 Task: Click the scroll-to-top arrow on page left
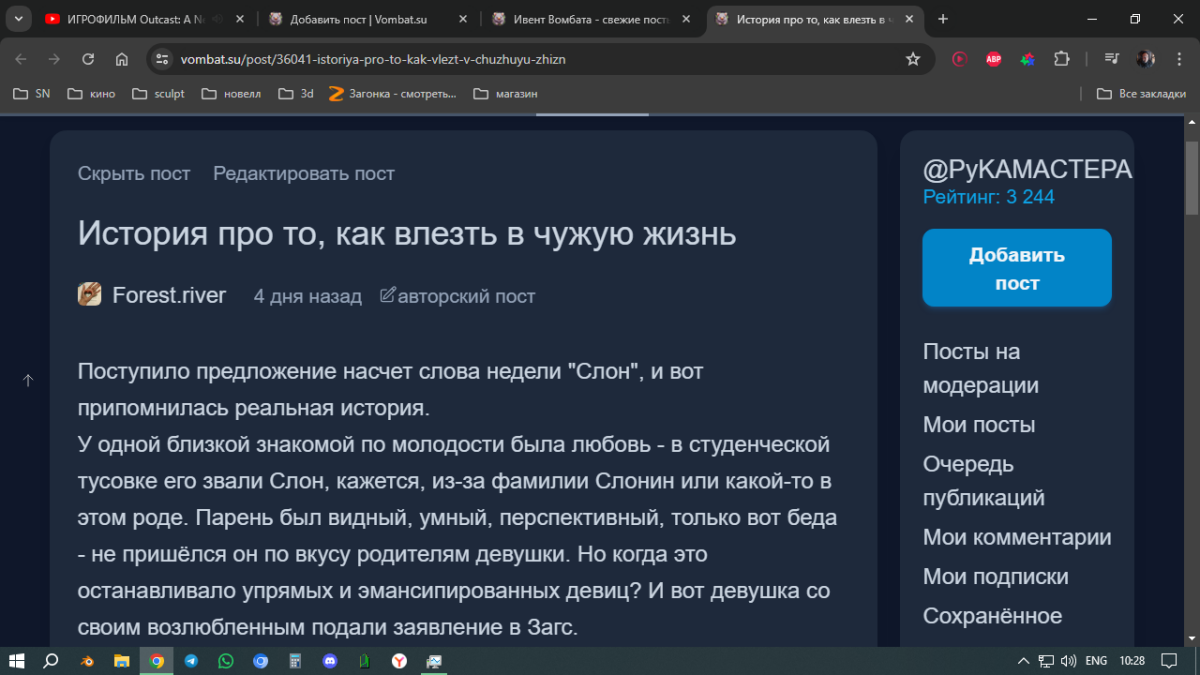click(28, 380)
